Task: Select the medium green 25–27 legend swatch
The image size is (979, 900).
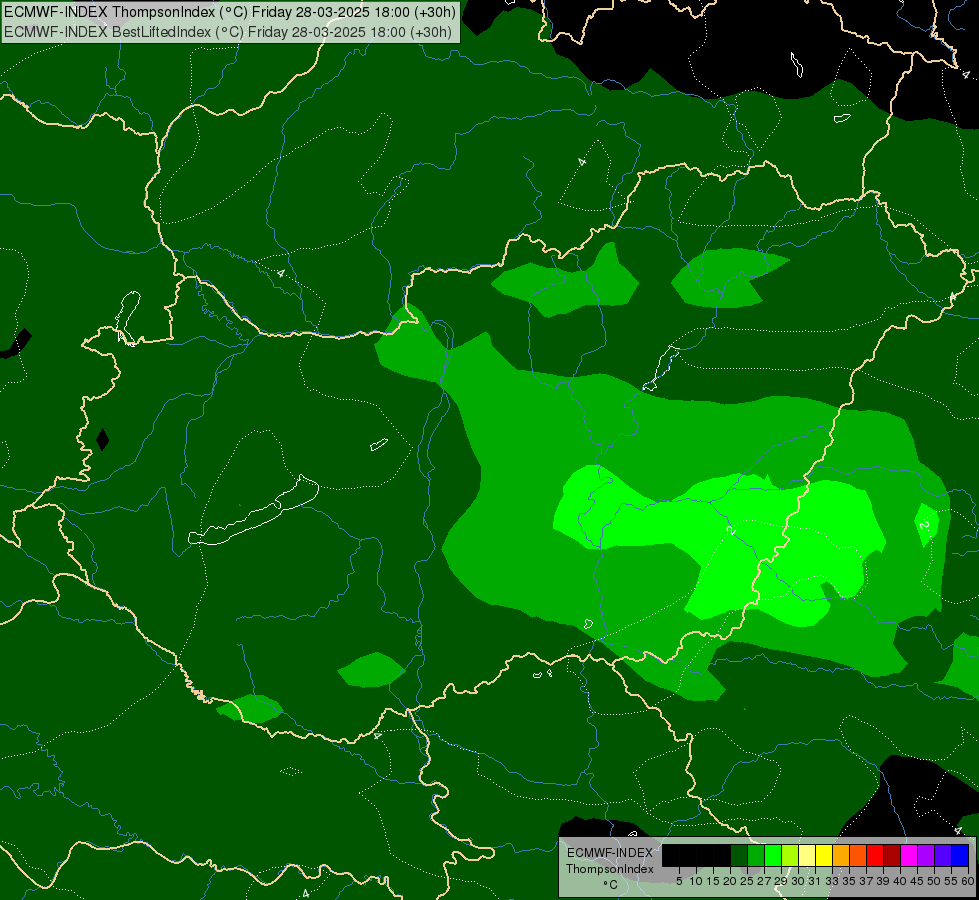Action: click(x=756, y=855)
